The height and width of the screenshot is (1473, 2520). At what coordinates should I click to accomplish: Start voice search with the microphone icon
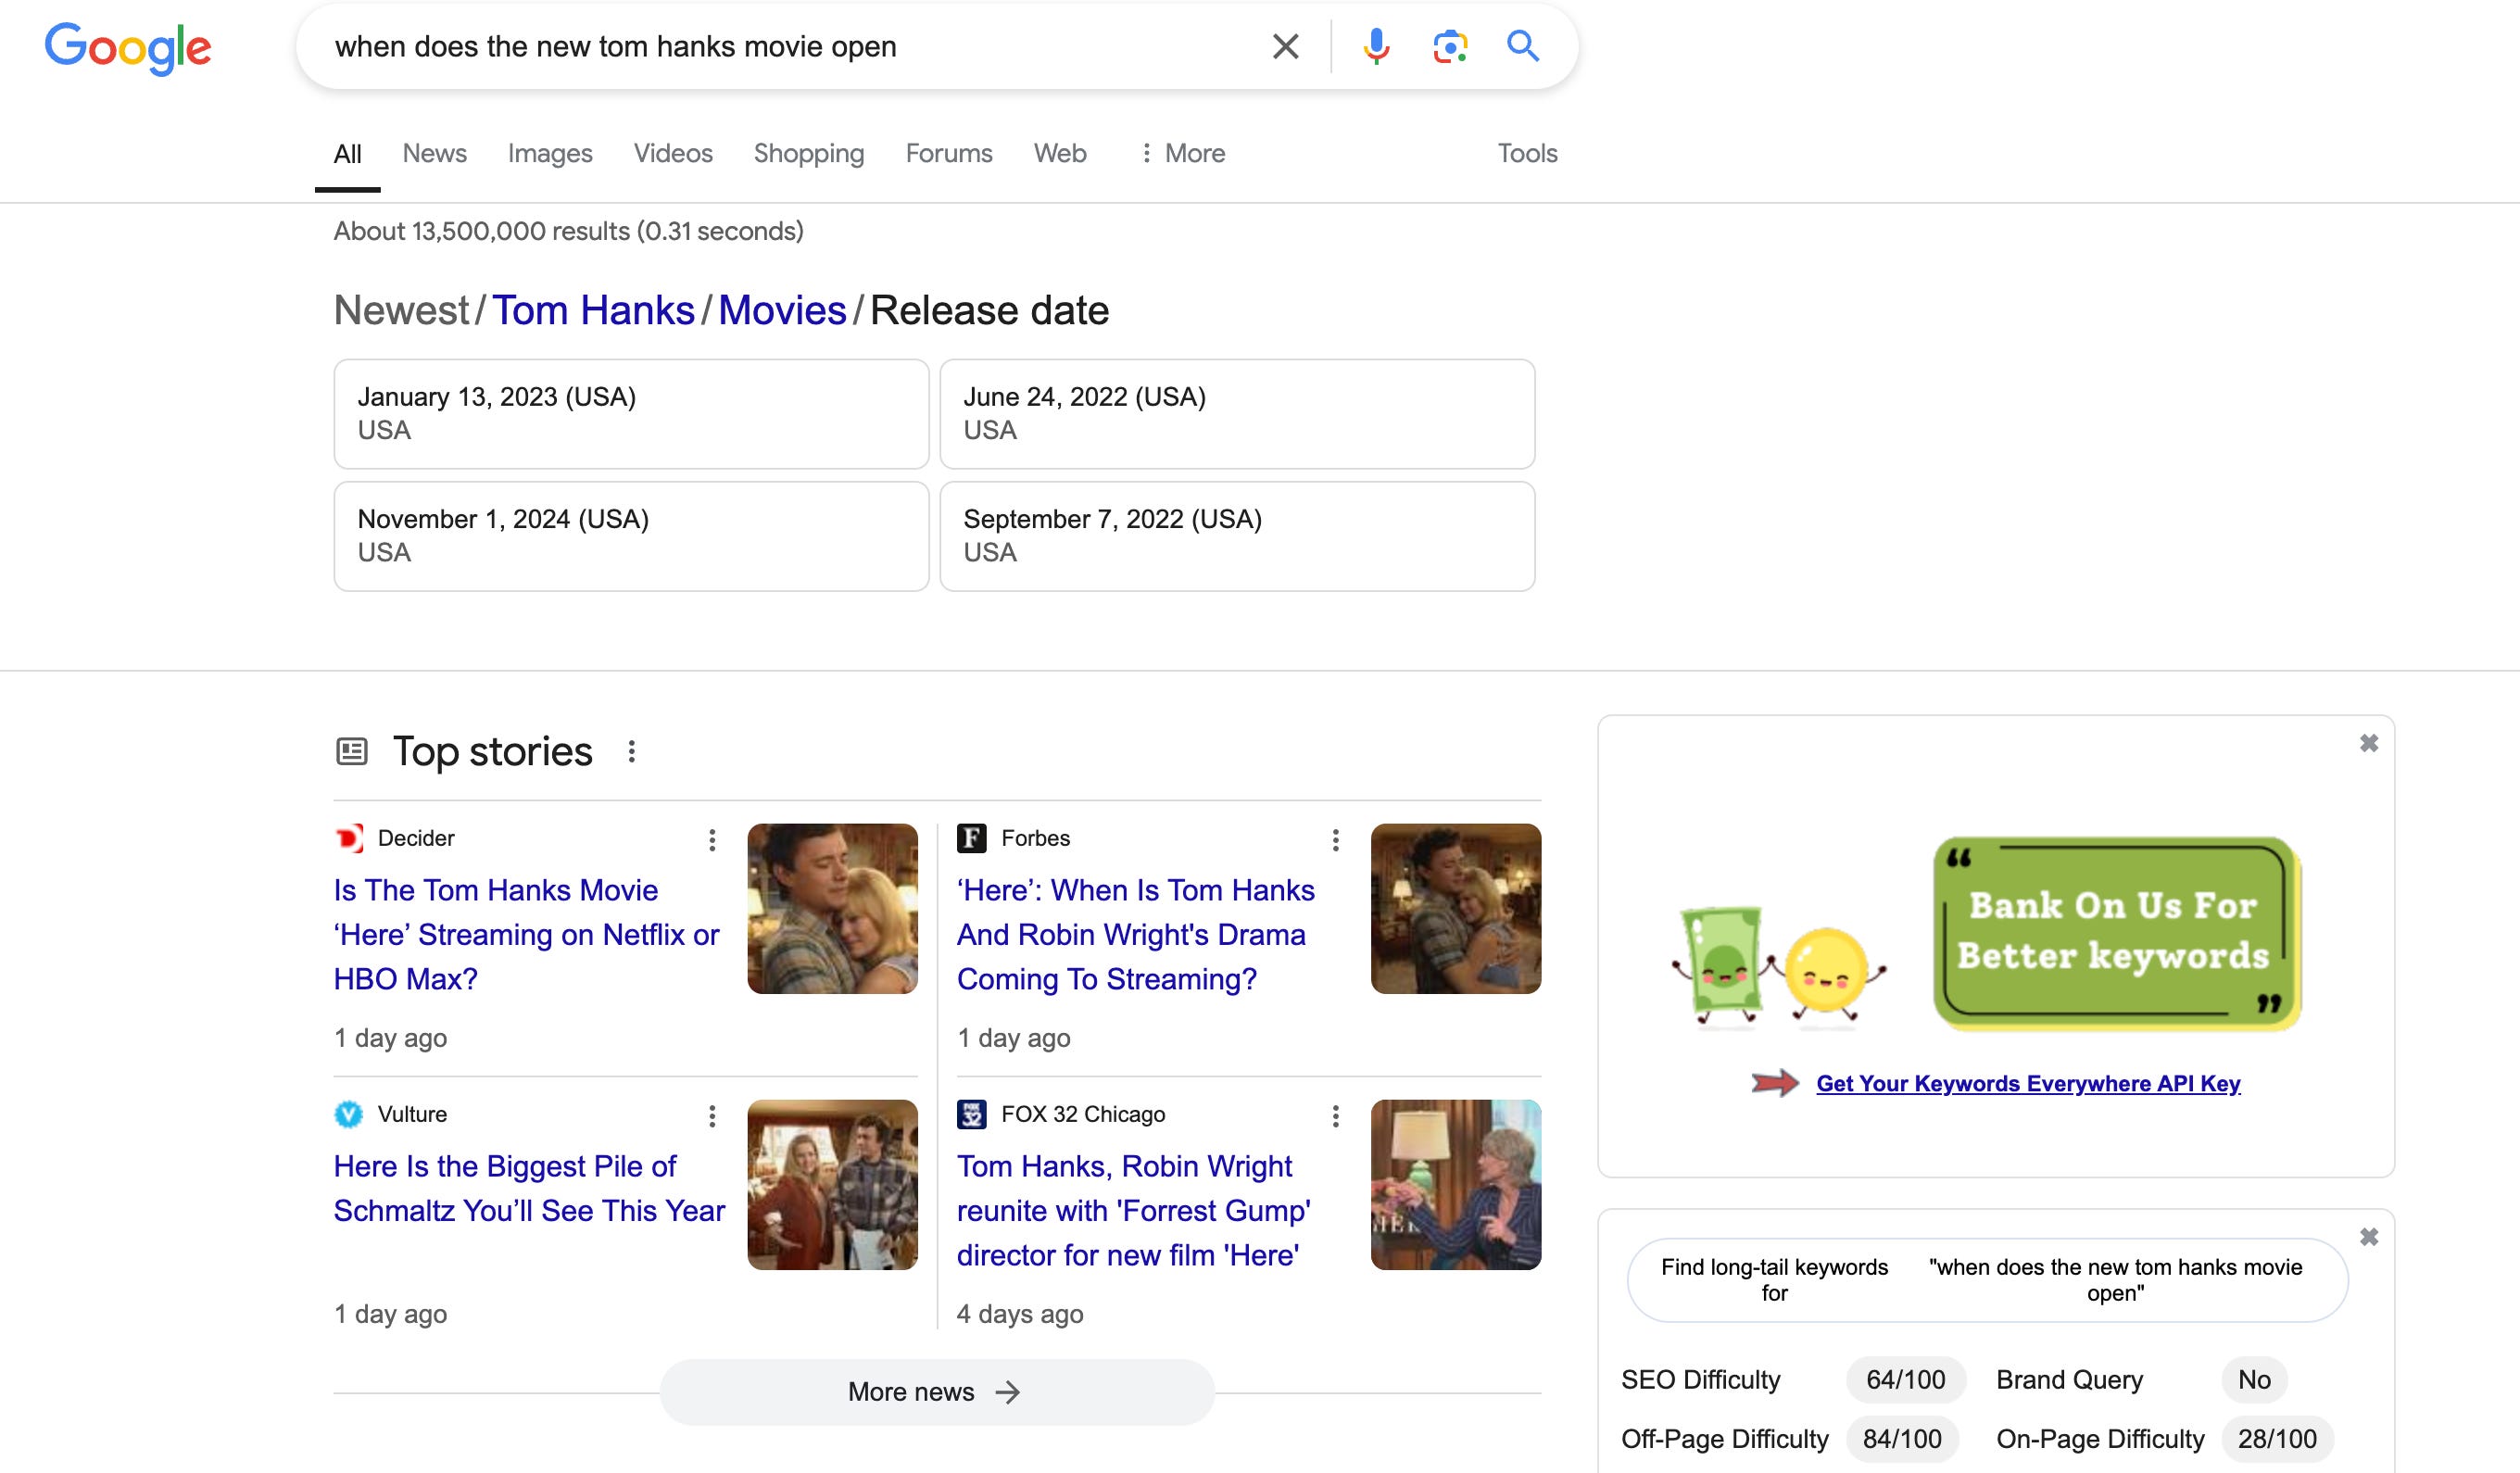tap(1376, 46)
